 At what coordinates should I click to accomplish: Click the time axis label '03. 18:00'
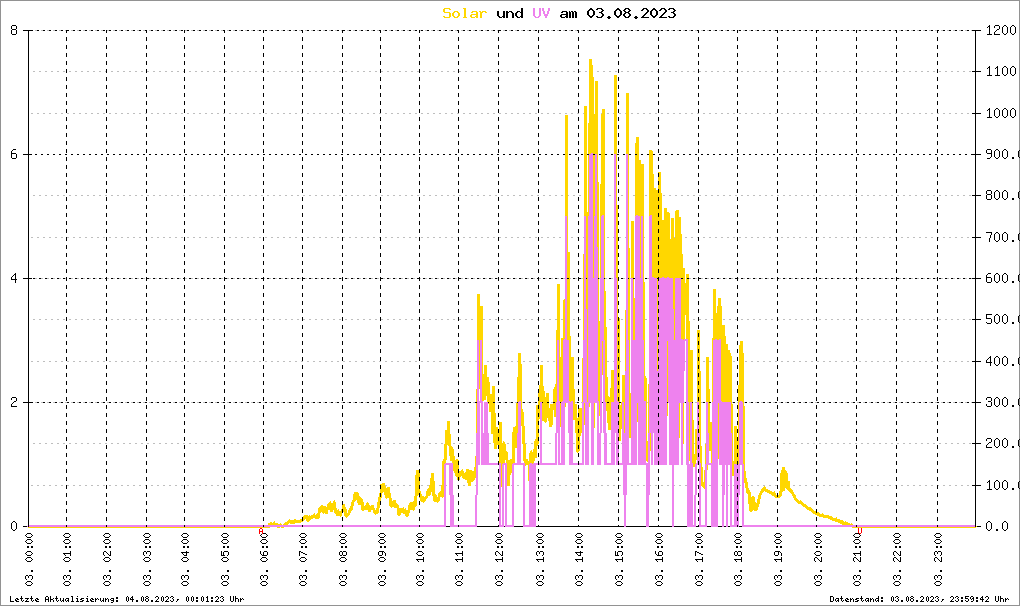point(738,559)
